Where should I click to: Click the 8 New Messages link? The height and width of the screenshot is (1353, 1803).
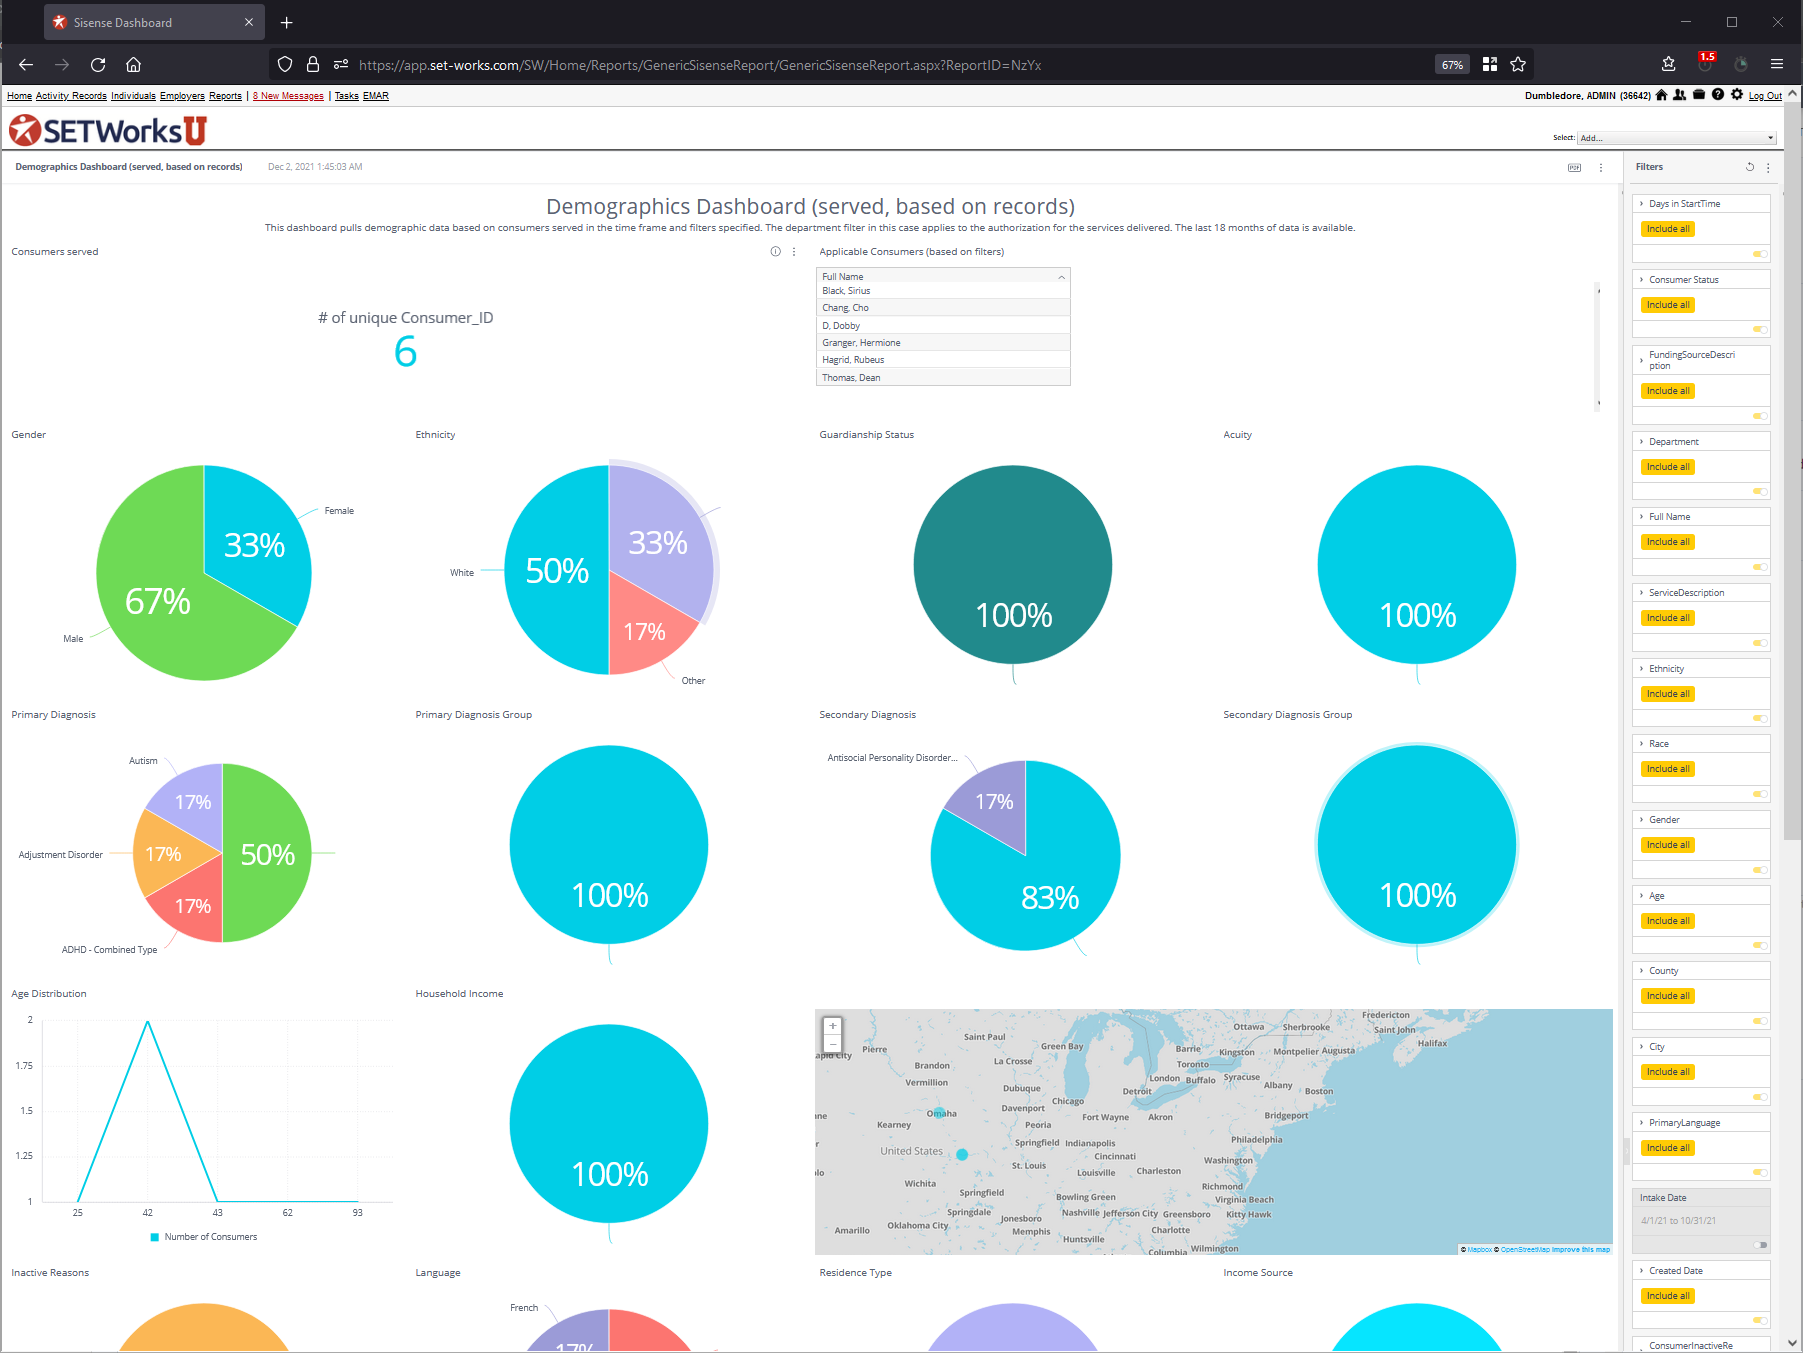(288, 96)
